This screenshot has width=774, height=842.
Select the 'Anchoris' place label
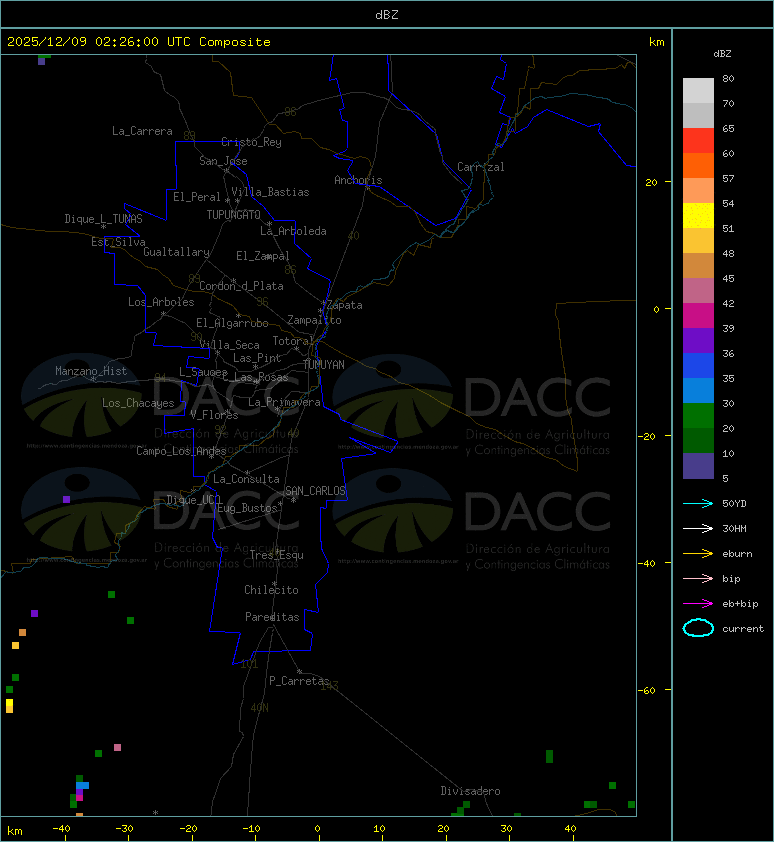point(358,180)
